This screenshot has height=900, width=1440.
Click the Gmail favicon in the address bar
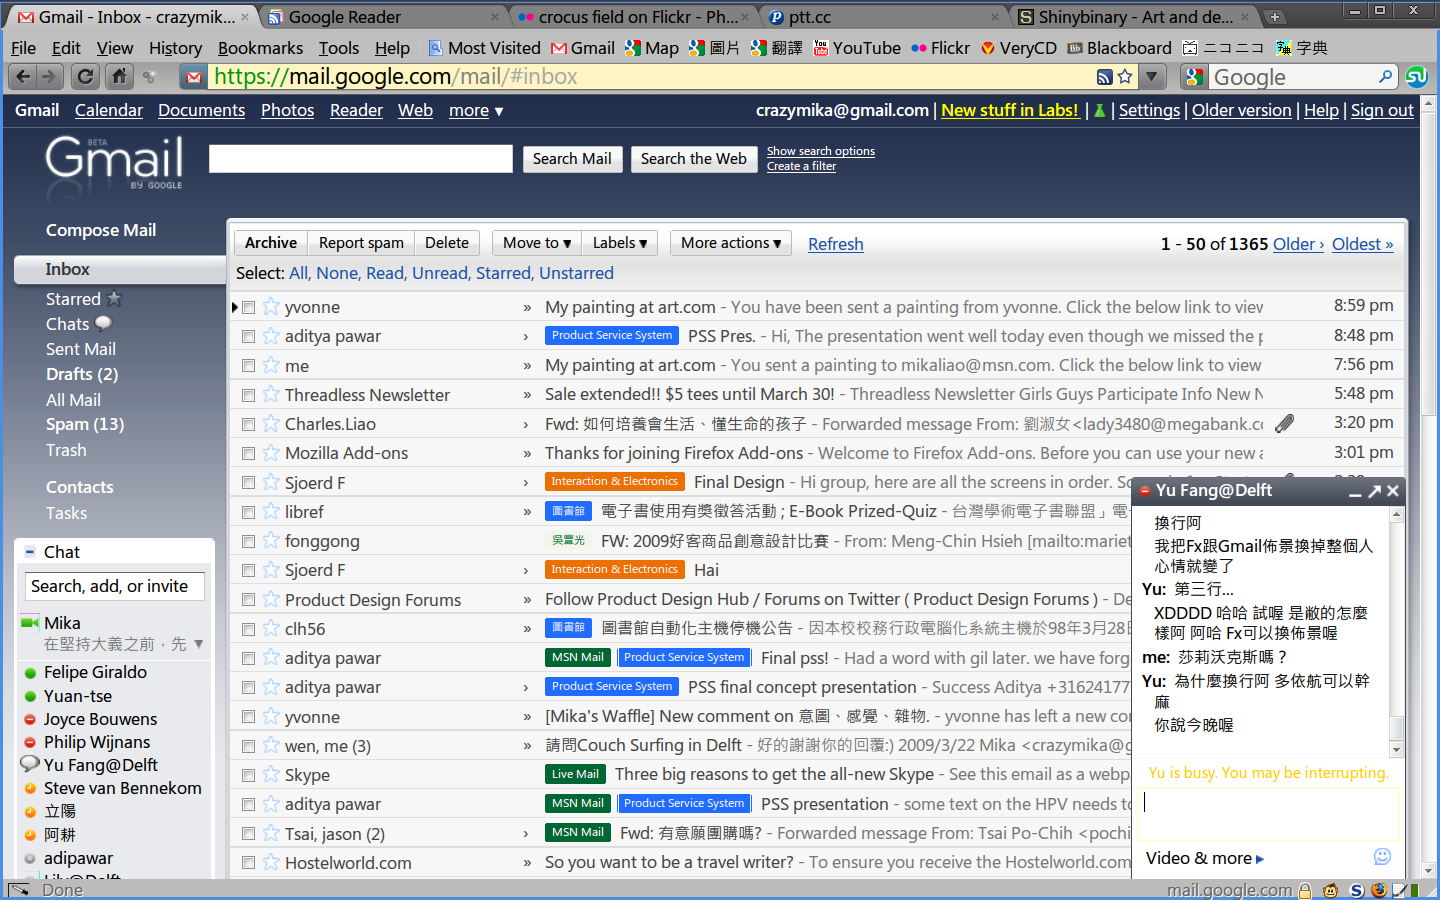194,77
